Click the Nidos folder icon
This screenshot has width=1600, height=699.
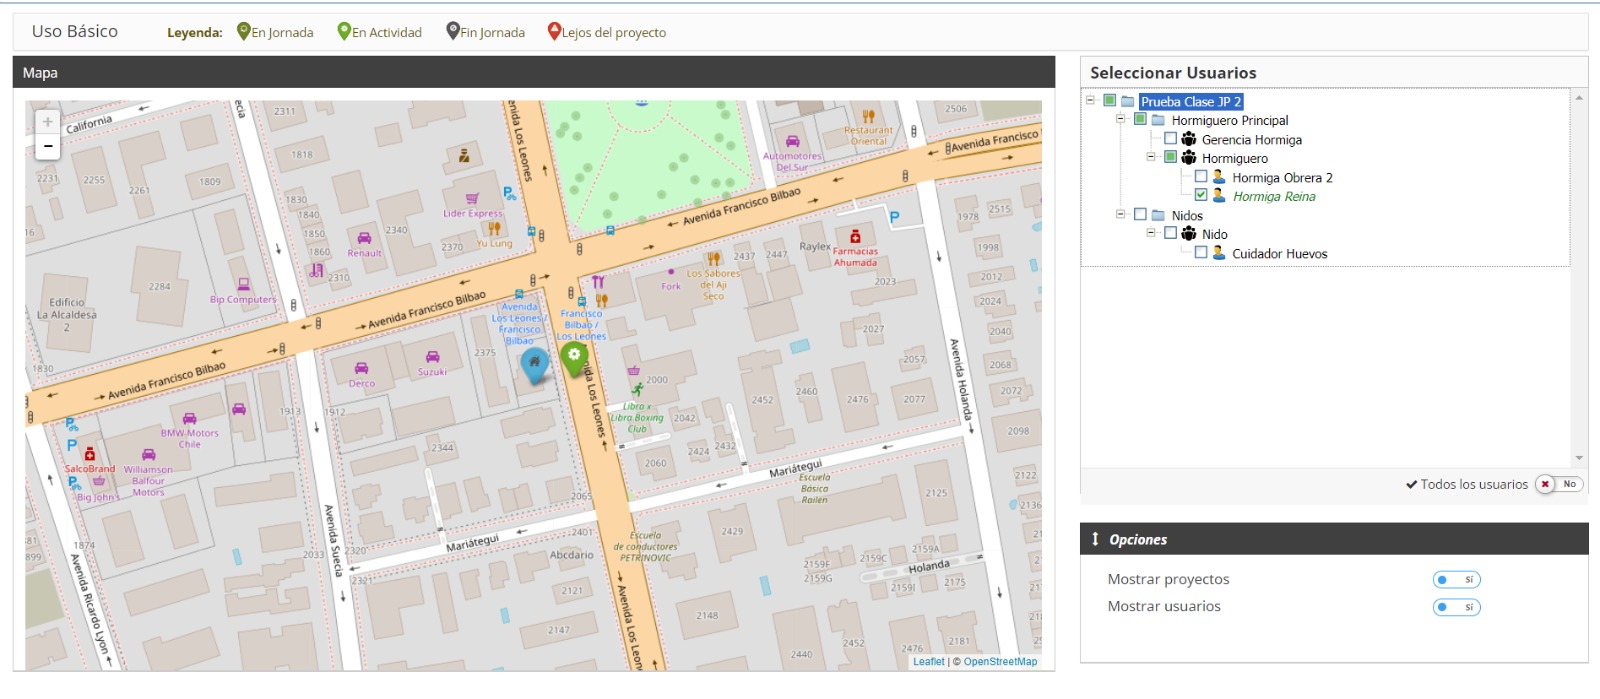[1158, 215]
